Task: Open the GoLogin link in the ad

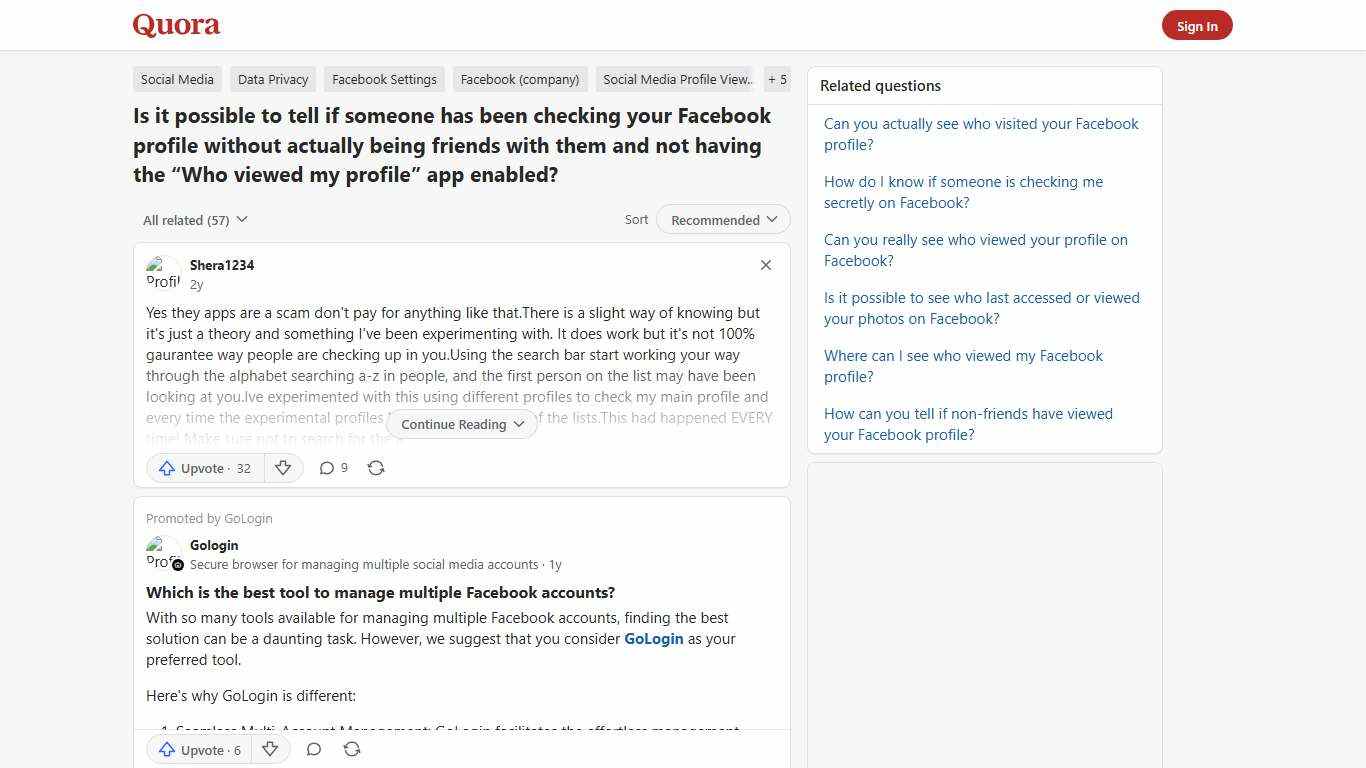Action: pyautogui.click(x=653, y=638)
